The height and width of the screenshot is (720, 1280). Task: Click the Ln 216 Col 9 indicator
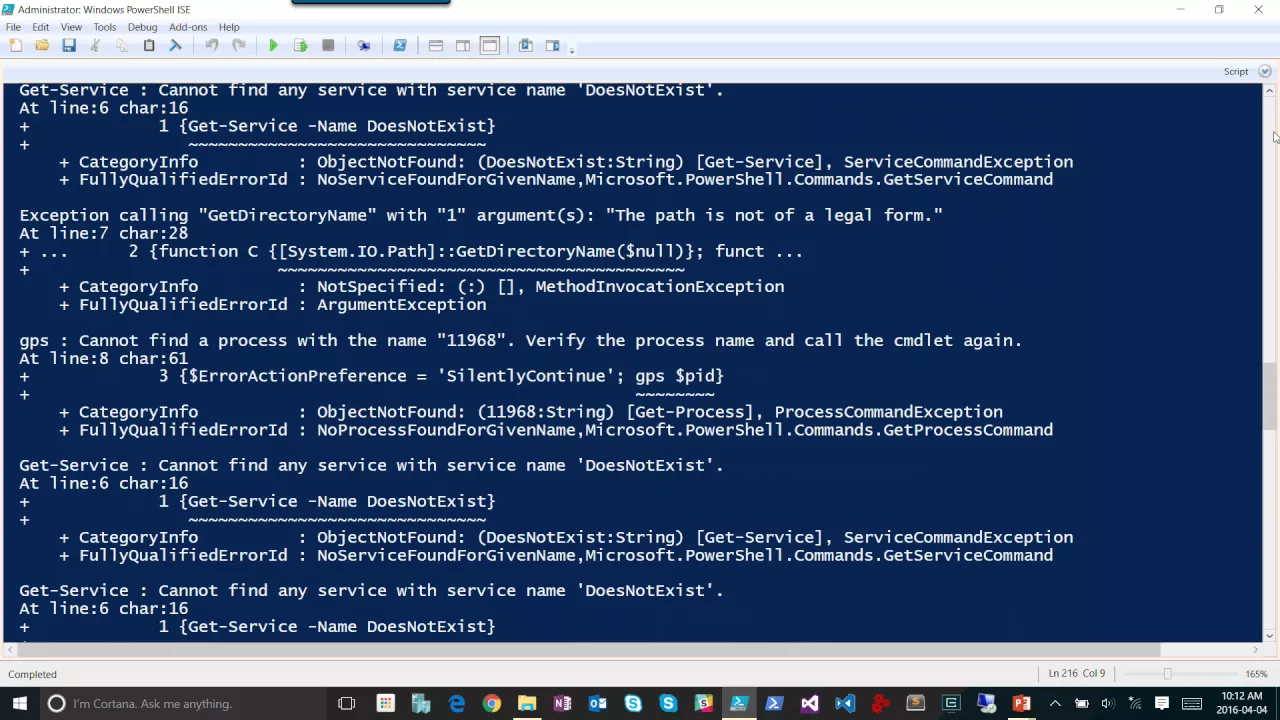(x=1076, y=674)
